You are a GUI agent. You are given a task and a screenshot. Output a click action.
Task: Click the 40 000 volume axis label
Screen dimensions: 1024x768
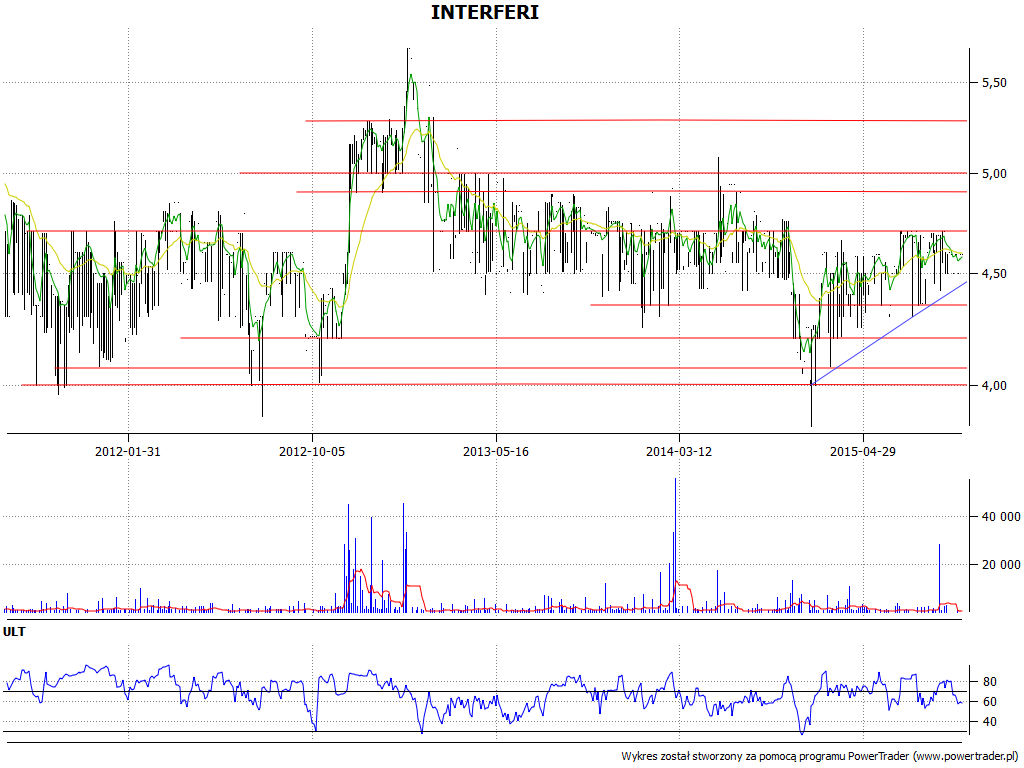(1001, 517)
